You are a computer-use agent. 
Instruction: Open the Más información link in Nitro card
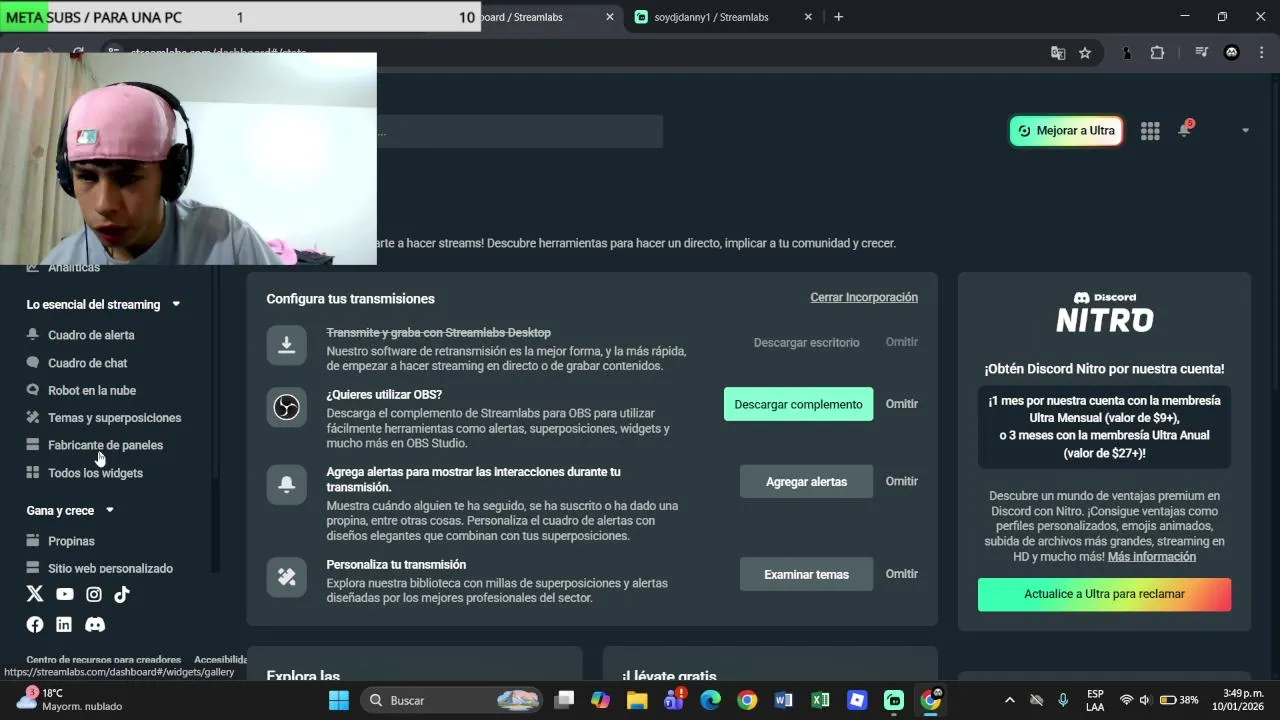coord(1152,556)
